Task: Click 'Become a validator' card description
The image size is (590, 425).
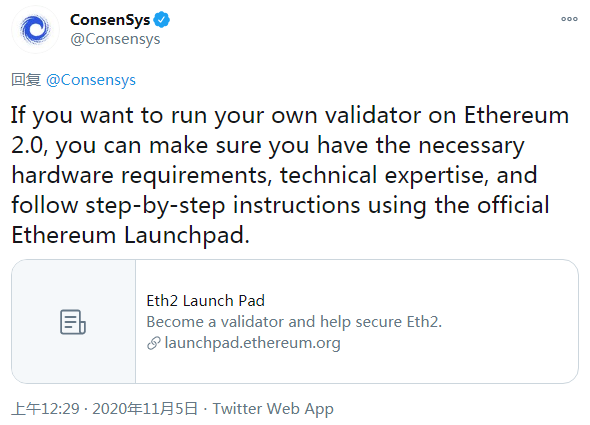Action: (x=294, y=322)
